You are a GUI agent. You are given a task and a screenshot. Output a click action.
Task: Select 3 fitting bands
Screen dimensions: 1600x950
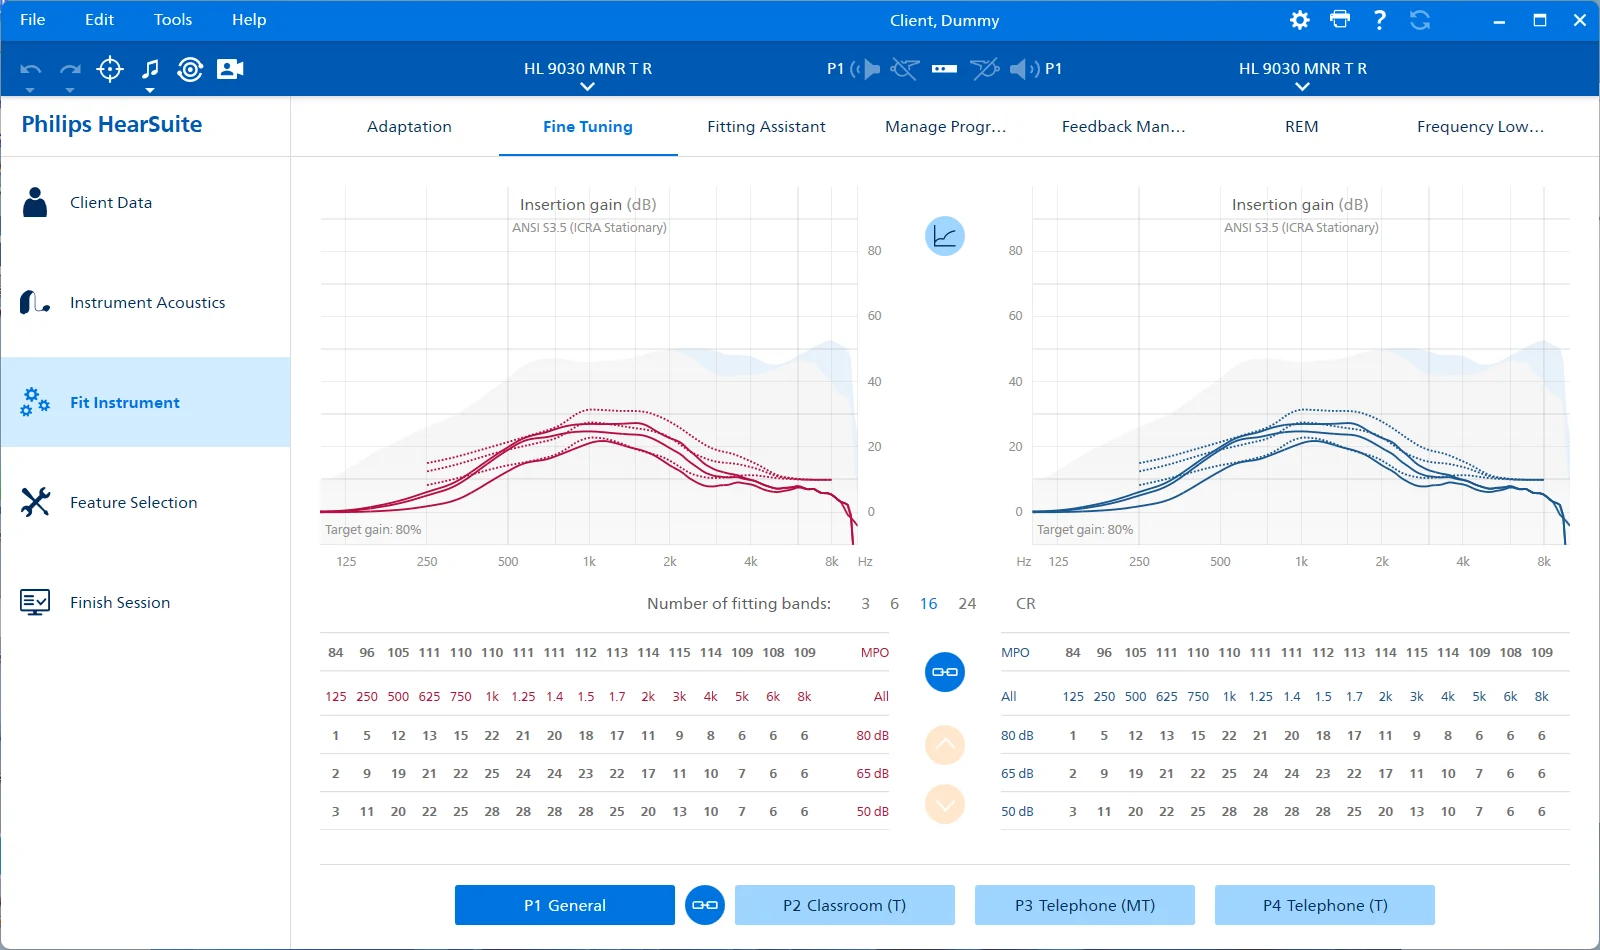tap(865, 604)
